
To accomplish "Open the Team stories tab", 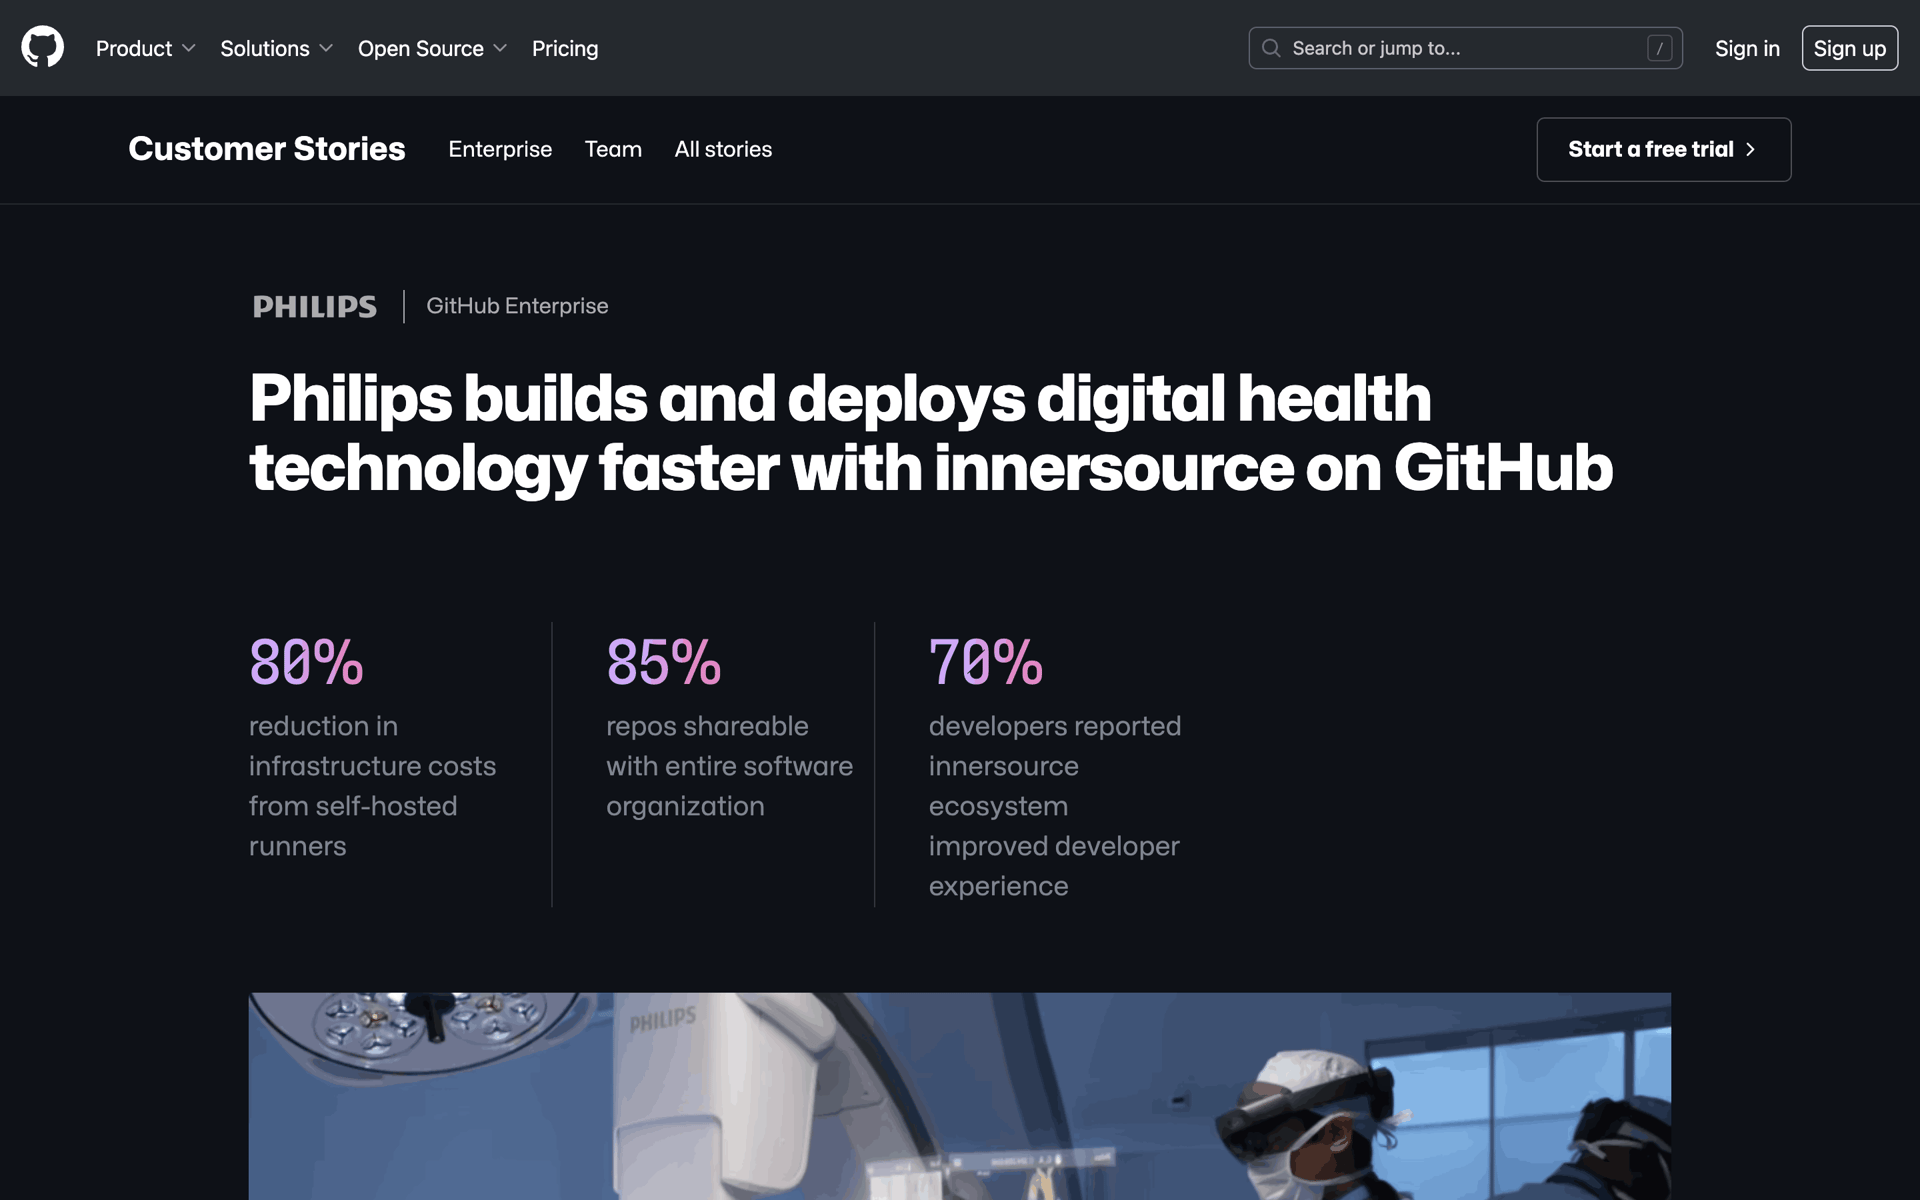I will [x=613, y=149].
